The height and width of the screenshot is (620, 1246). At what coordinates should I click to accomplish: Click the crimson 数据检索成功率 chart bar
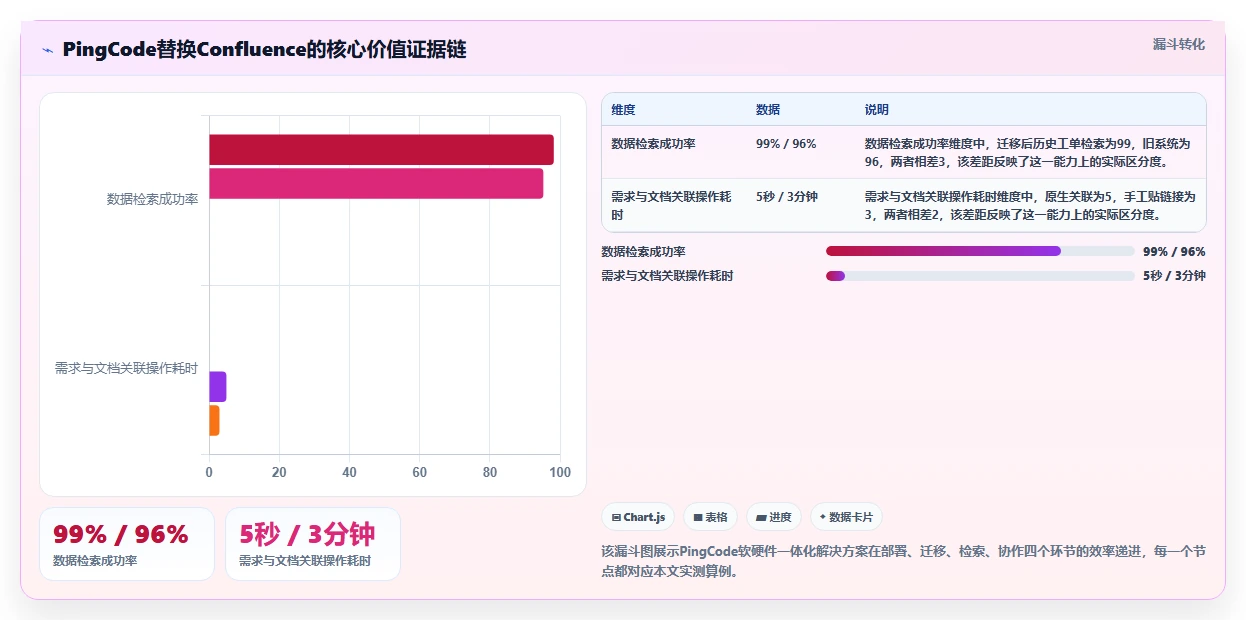(x=381, y=150)
